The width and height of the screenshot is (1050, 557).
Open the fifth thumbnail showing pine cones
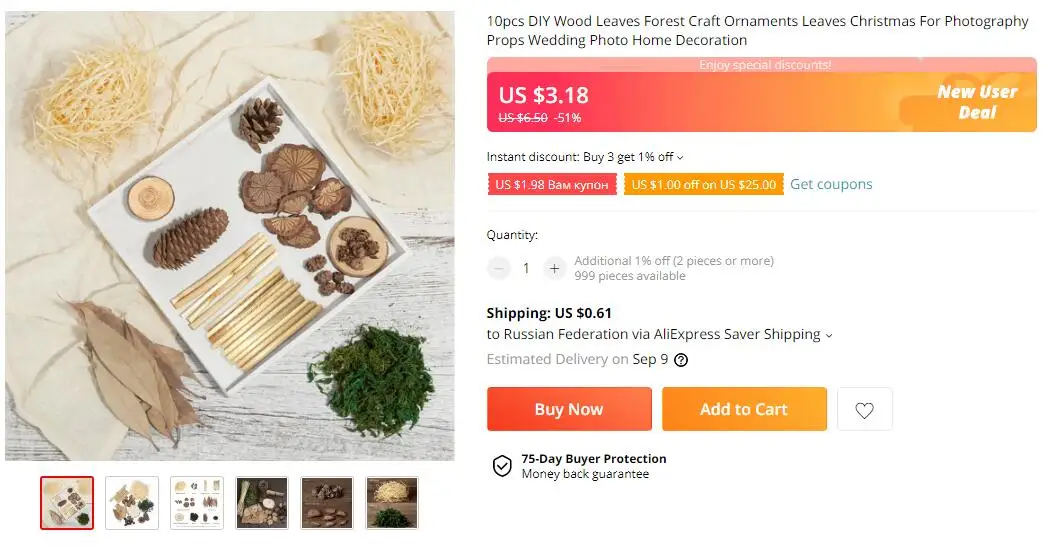pos(327,502)
